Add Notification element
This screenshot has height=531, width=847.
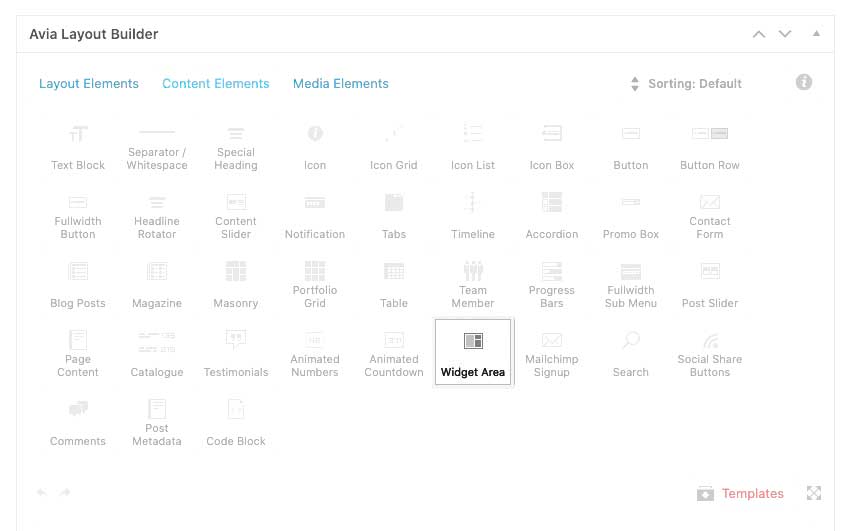(x=315, y=214)
